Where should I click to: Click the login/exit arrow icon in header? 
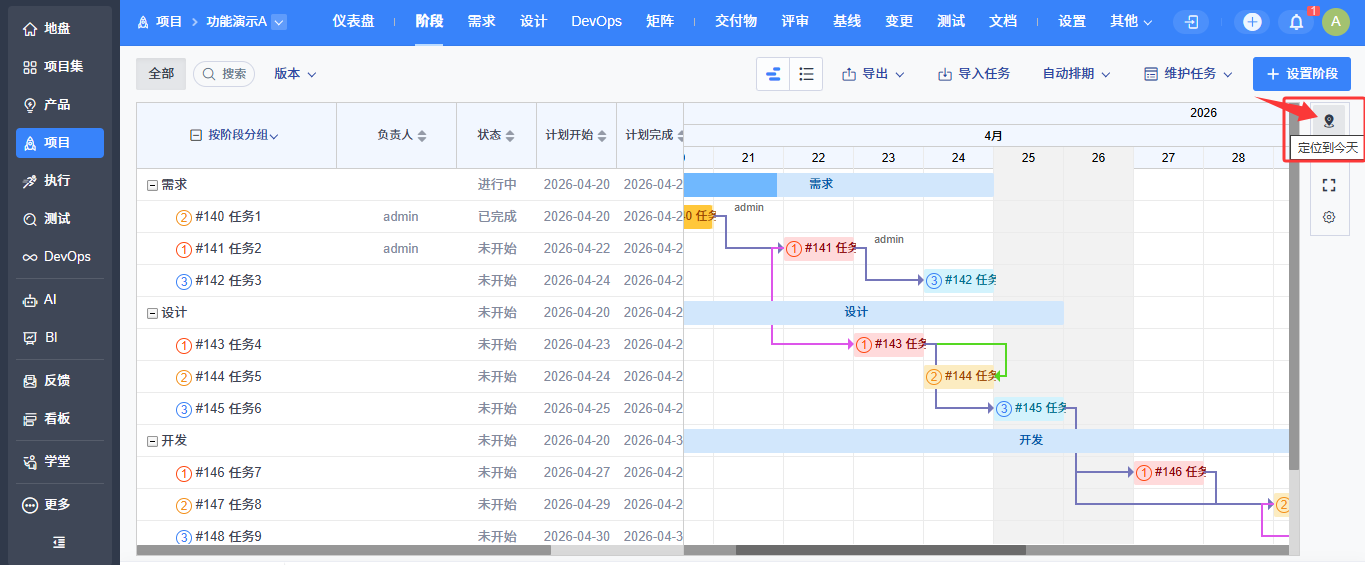[x=1191, y=22]
